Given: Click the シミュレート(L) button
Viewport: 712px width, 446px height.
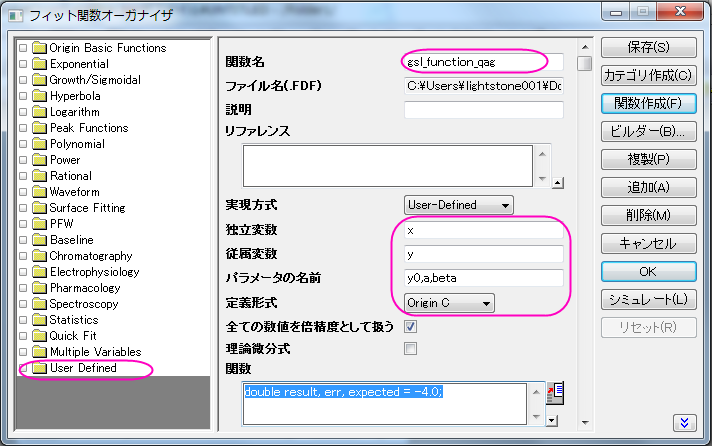Looking at the screenshot, I should tap(648, 299).
